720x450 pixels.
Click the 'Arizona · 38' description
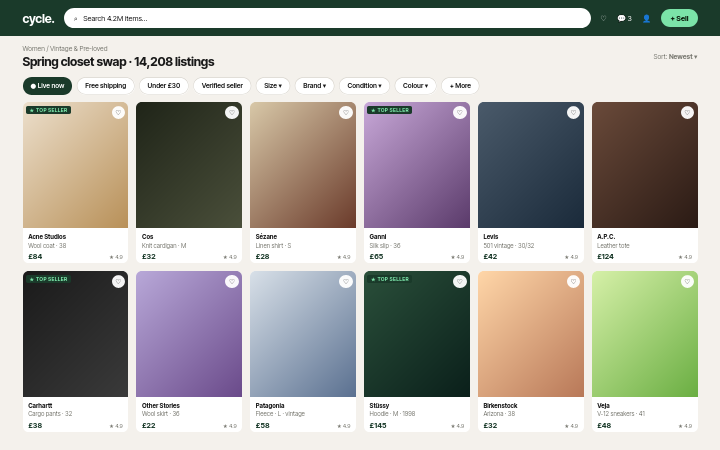pos(499,414)
